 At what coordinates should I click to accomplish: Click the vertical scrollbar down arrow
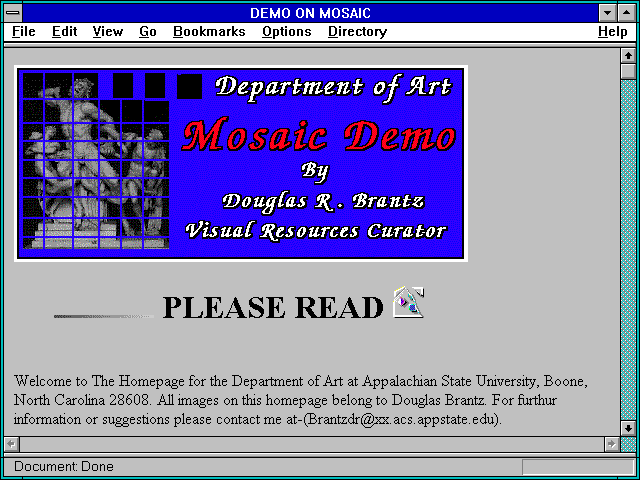click(628, 428)
